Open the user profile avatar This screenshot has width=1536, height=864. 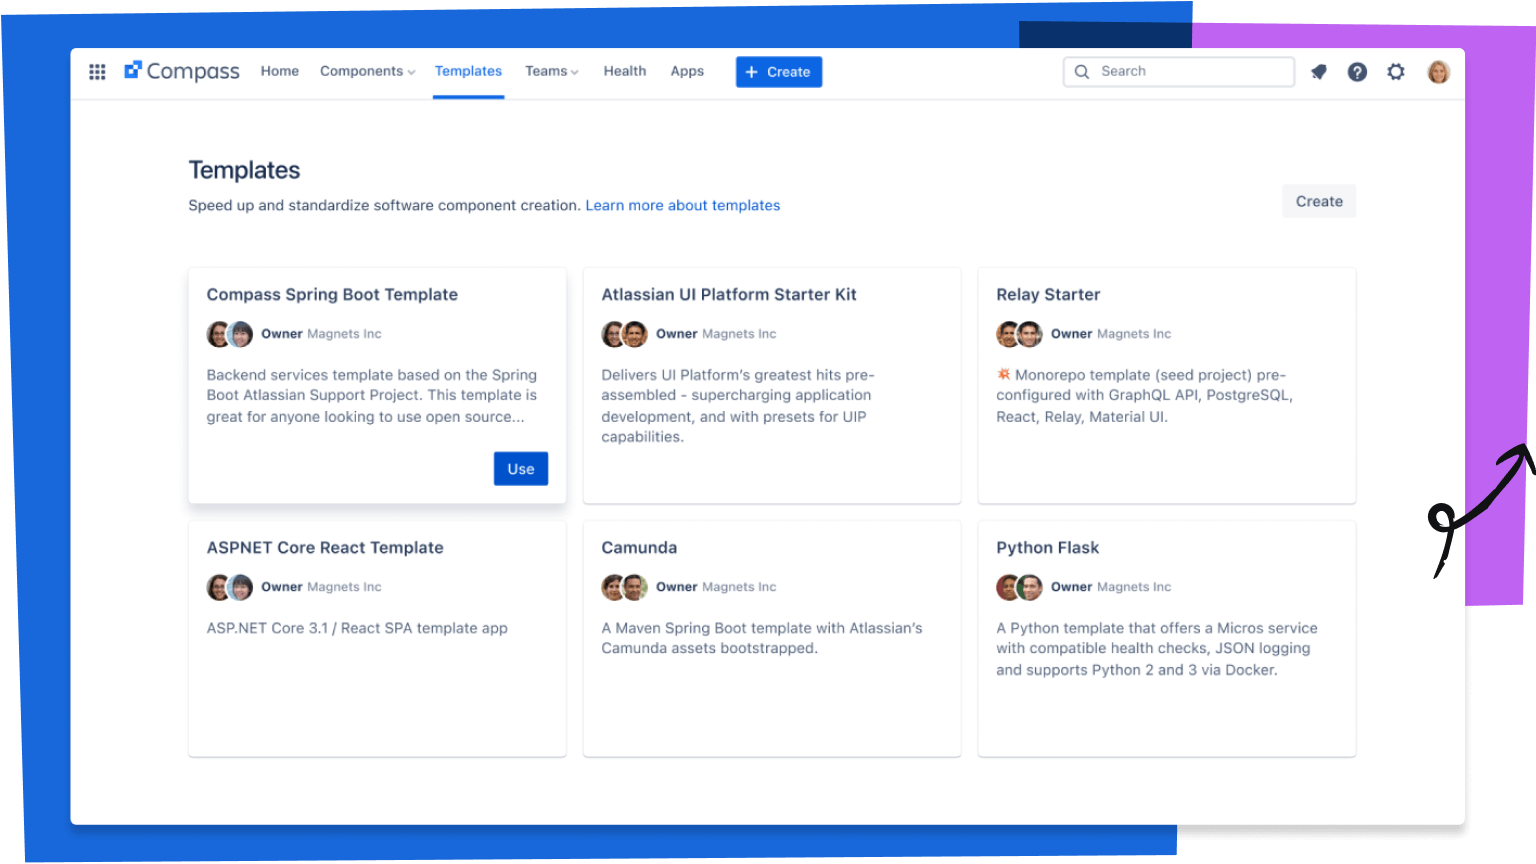[1438, 72]
